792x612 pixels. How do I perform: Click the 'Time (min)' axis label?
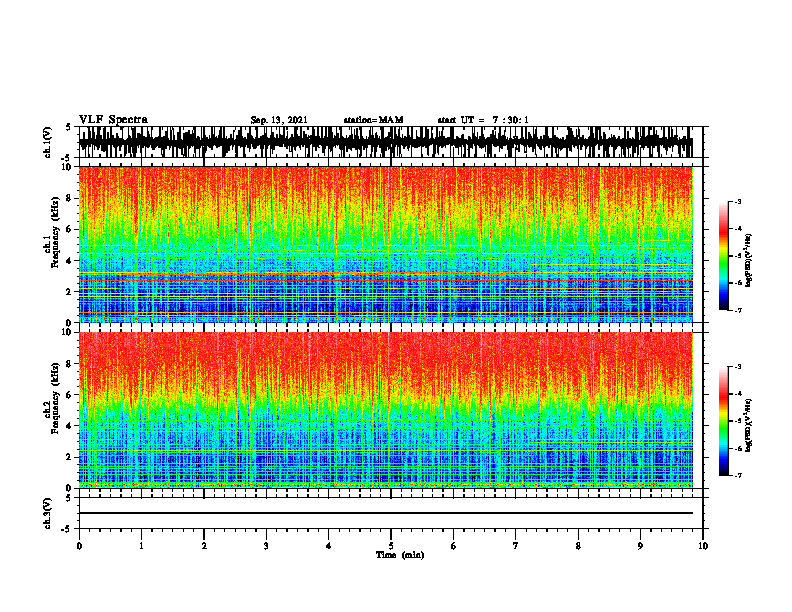point(400,555)
